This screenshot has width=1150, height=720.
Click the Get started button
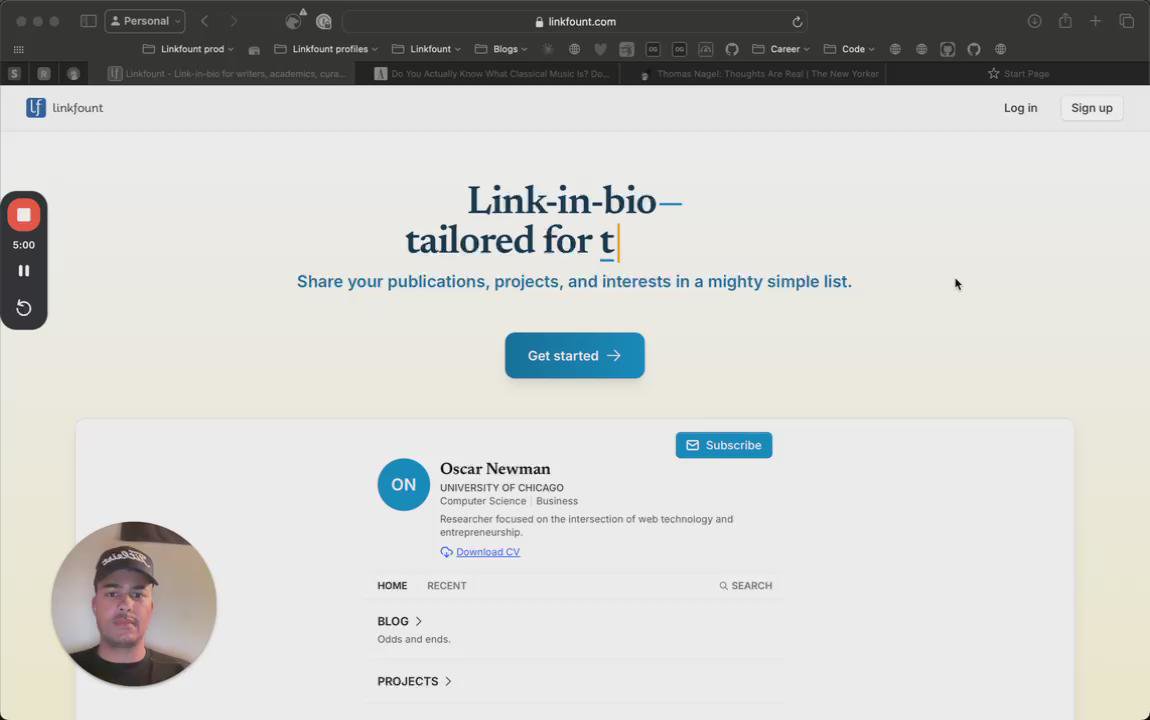pyautogui.click(x=574, y=356)
